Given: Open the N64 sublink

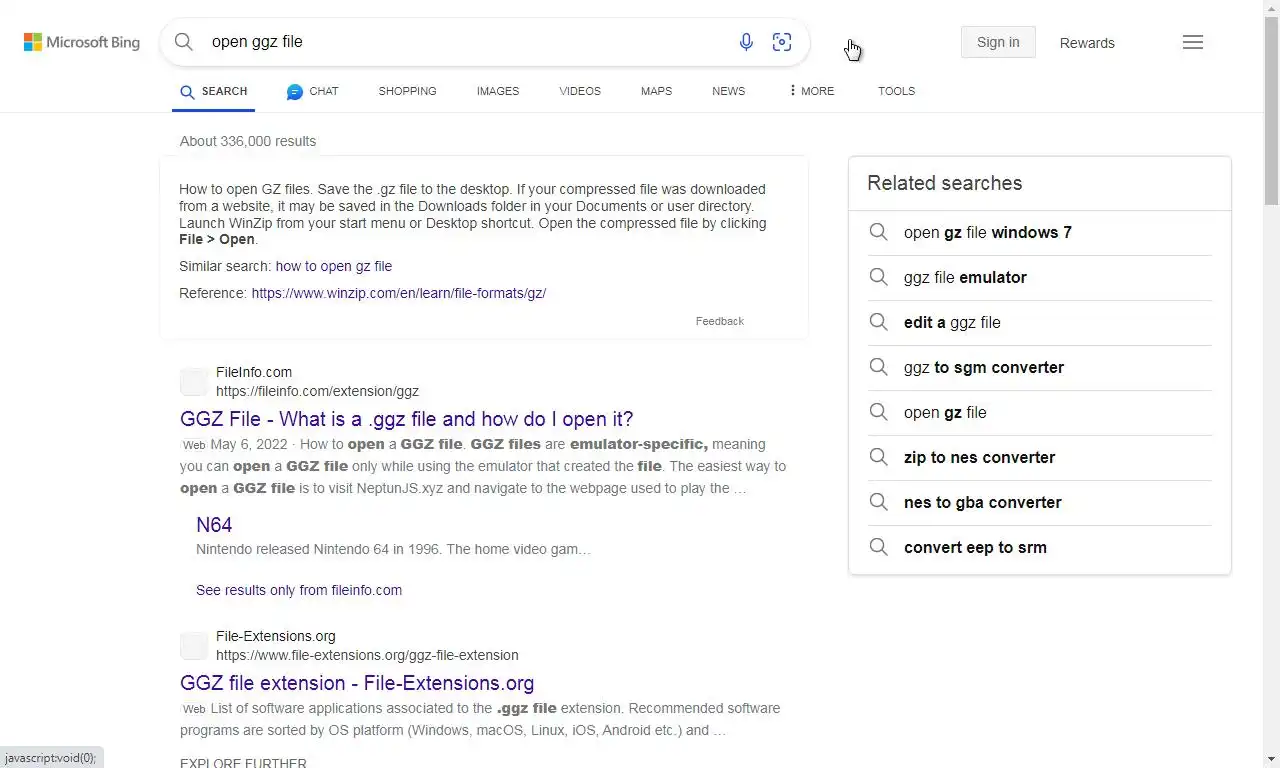Looking at the screenshot, I should pos(214,525).
